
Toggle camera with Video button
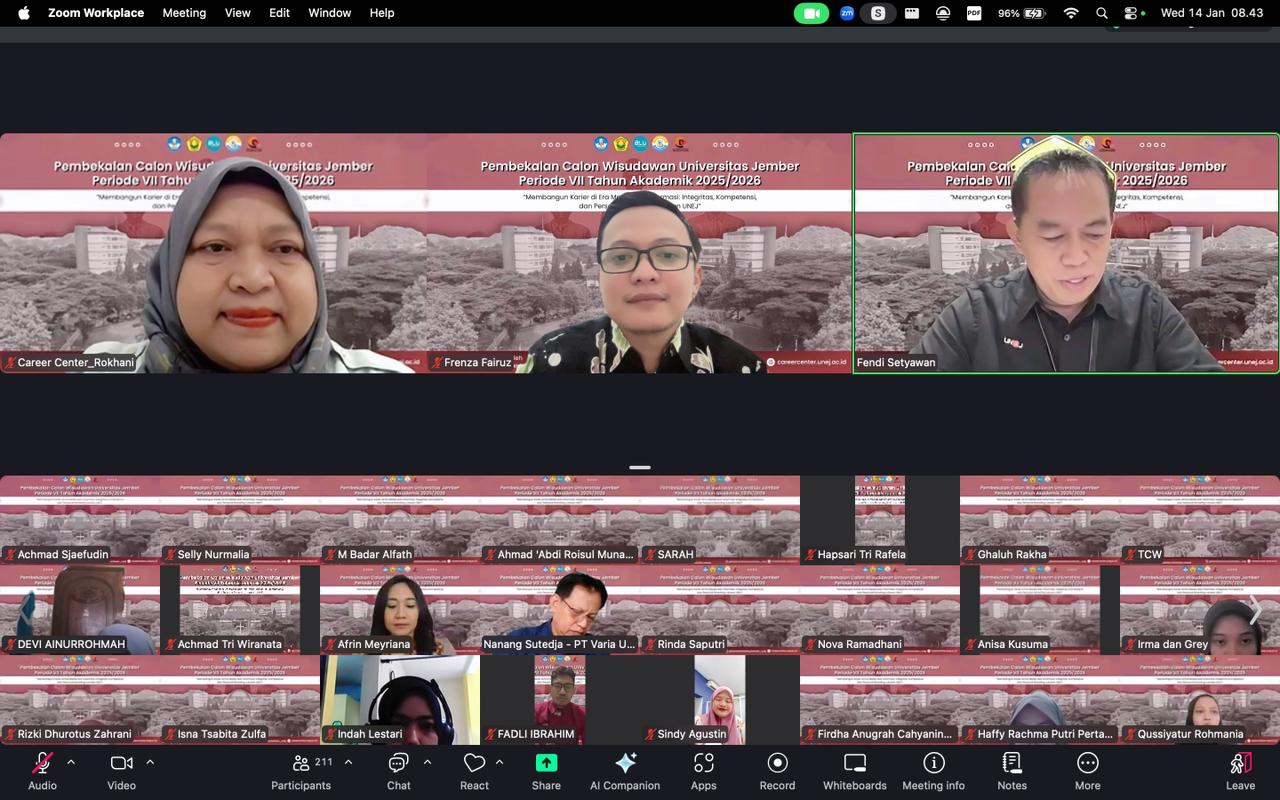(122, 770)
